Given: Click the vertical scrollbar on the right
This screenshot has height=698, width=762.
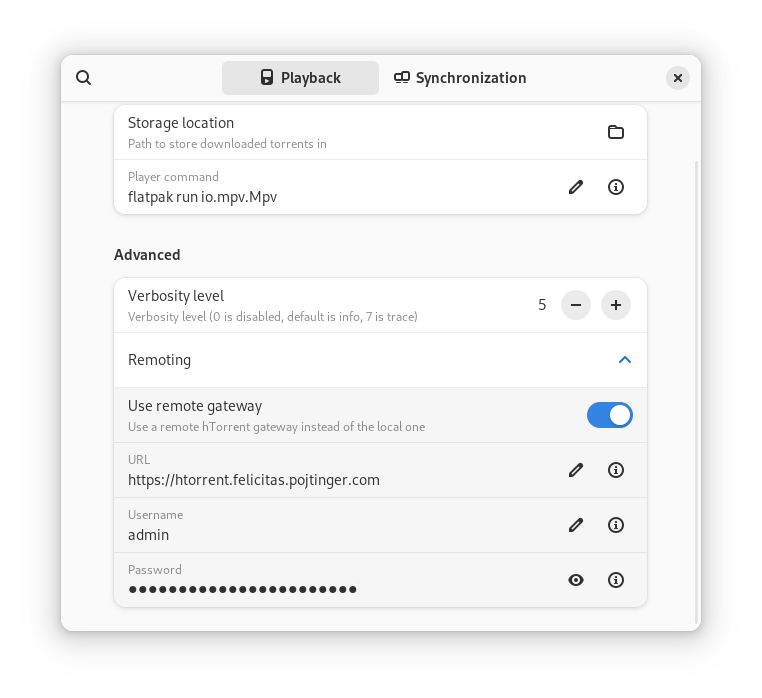Looking at the screenshot, I should (697, 391).
